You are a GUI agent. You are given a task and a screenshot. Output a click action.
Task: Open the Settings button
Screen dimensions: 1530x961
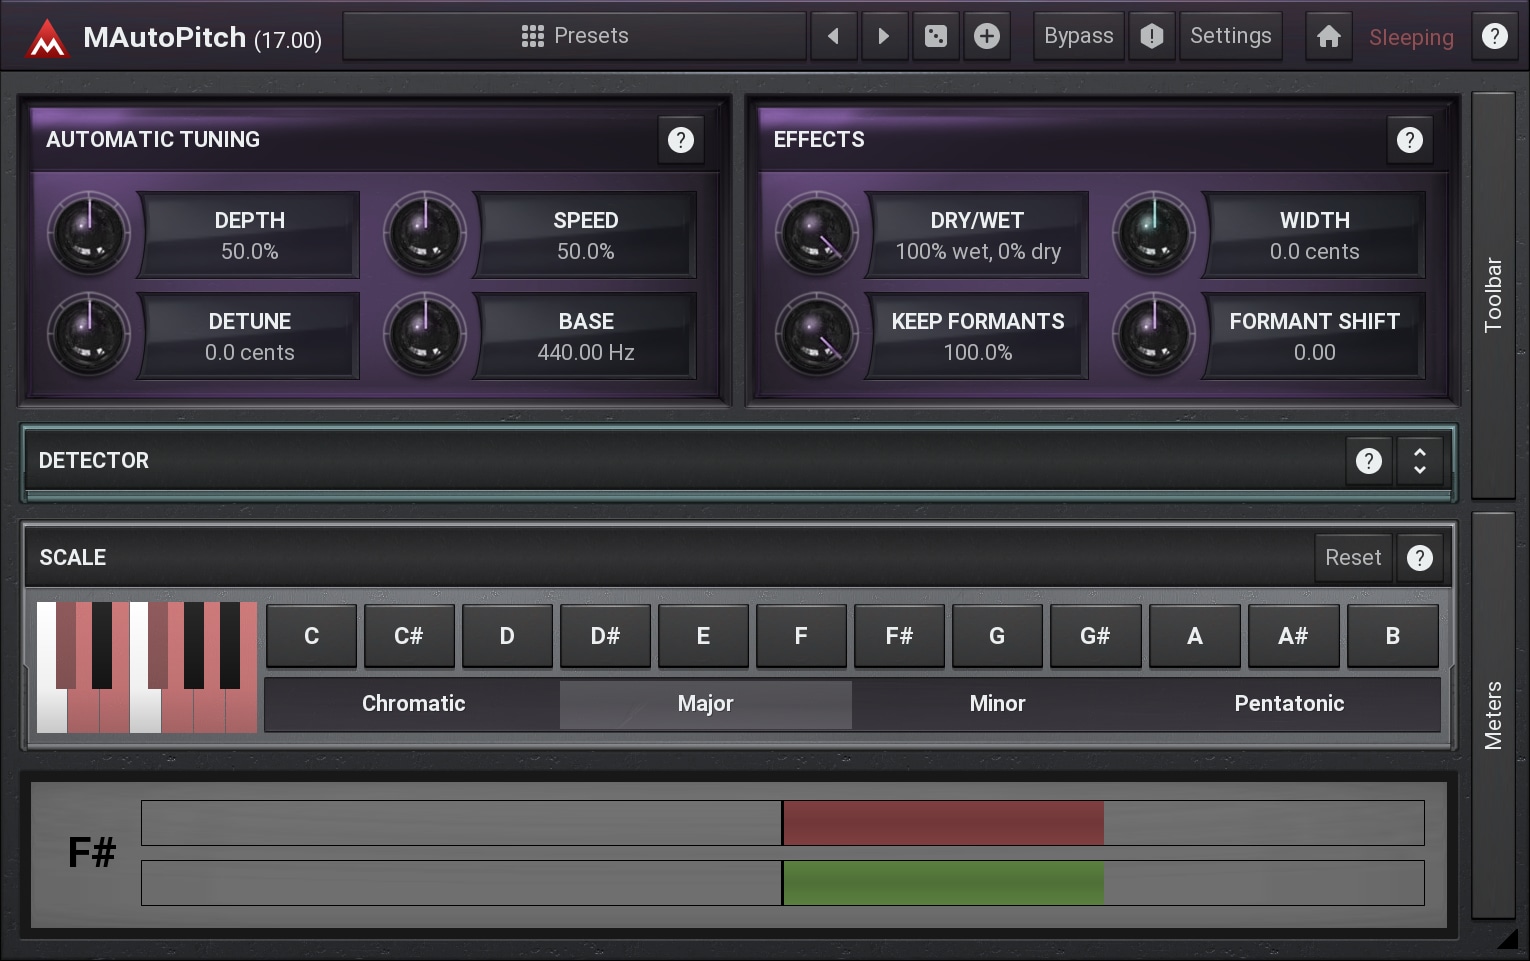[1230, 37]
